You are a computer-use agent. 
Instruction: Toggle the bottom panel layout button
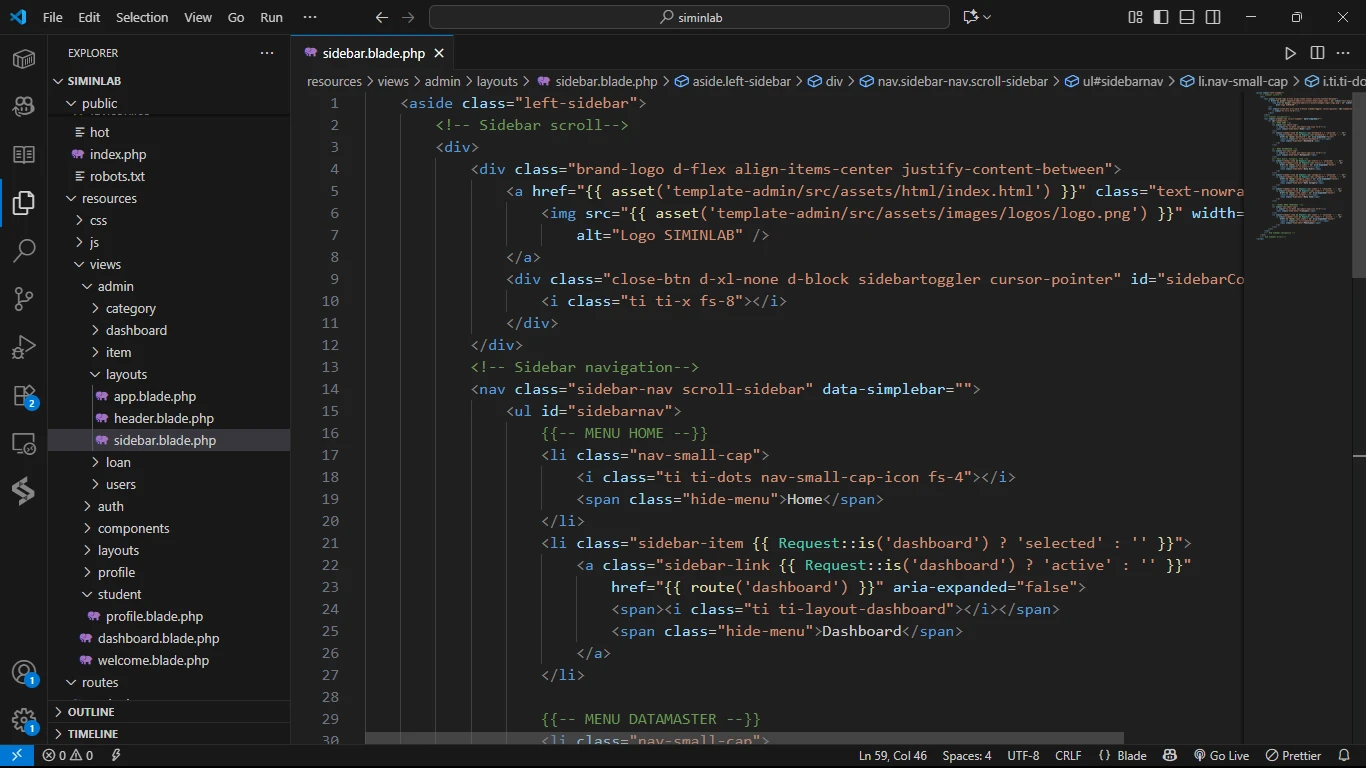coord(1187,17)
